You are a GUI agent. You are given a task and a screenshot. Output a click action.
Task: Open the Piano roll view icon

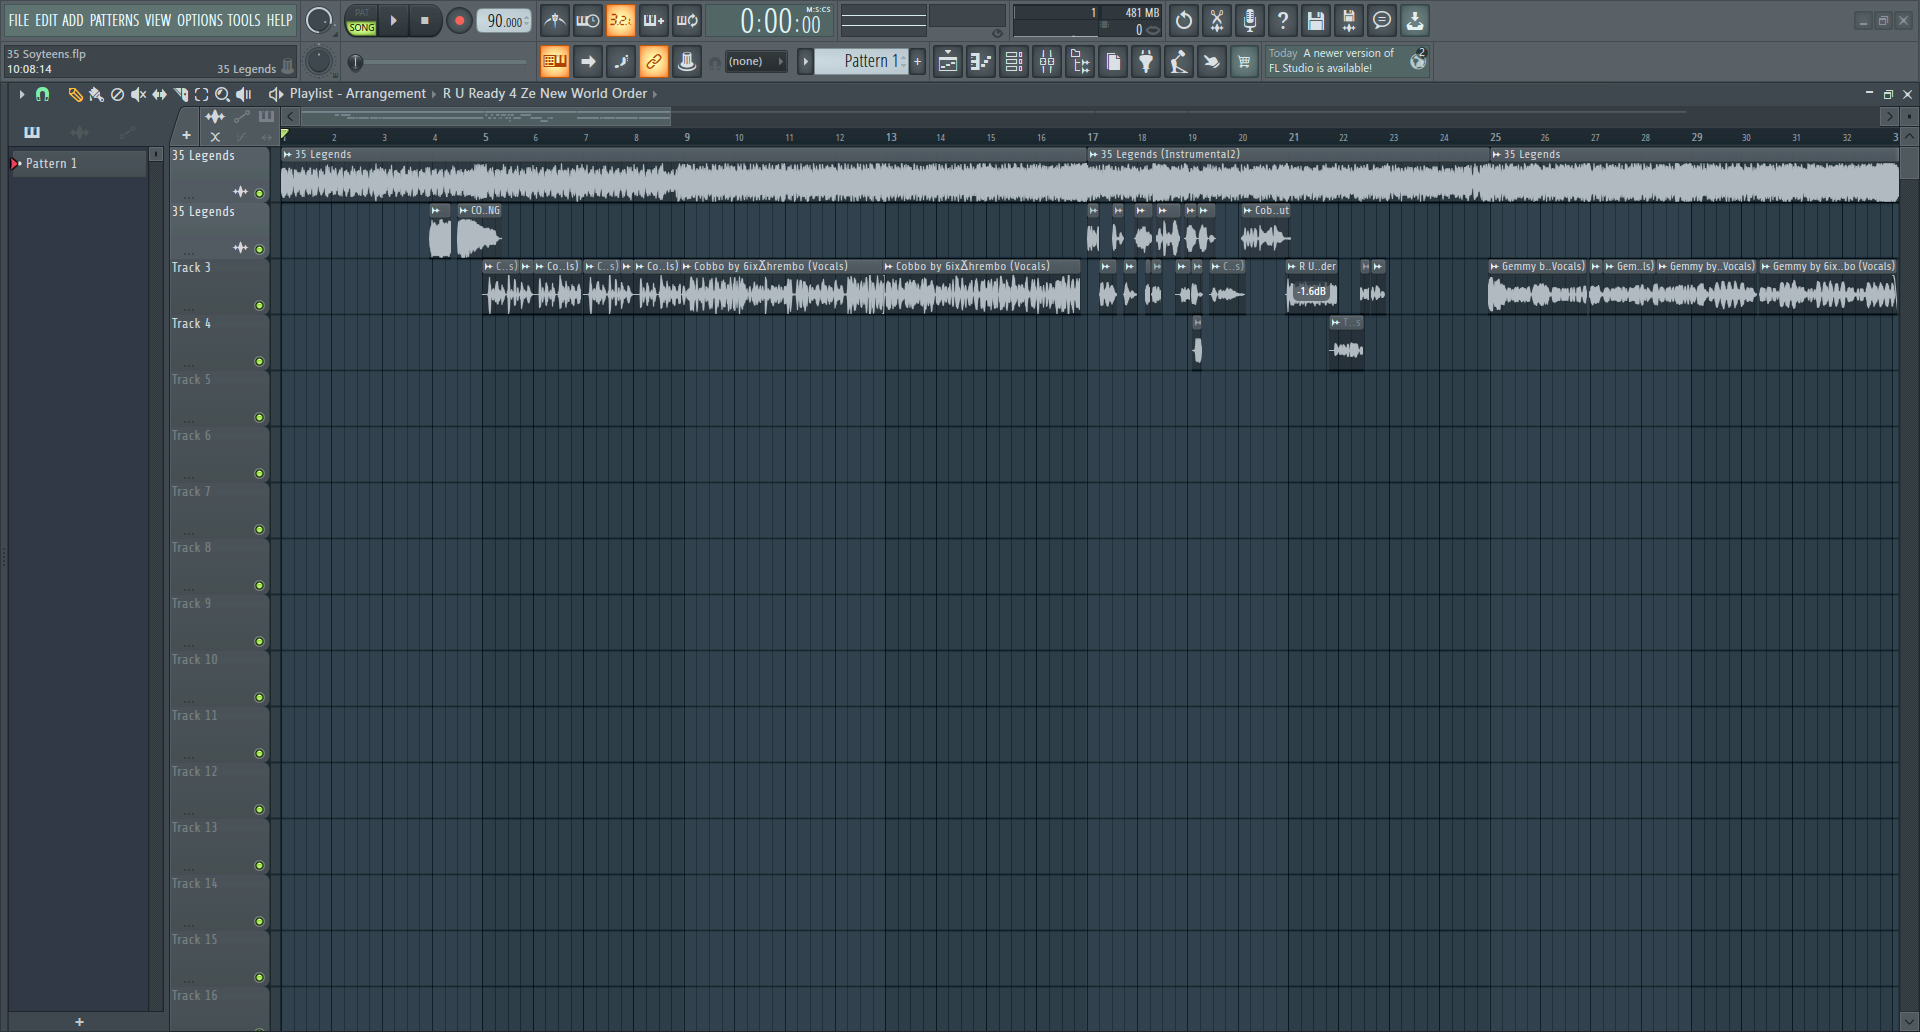[x=981, y=62]
